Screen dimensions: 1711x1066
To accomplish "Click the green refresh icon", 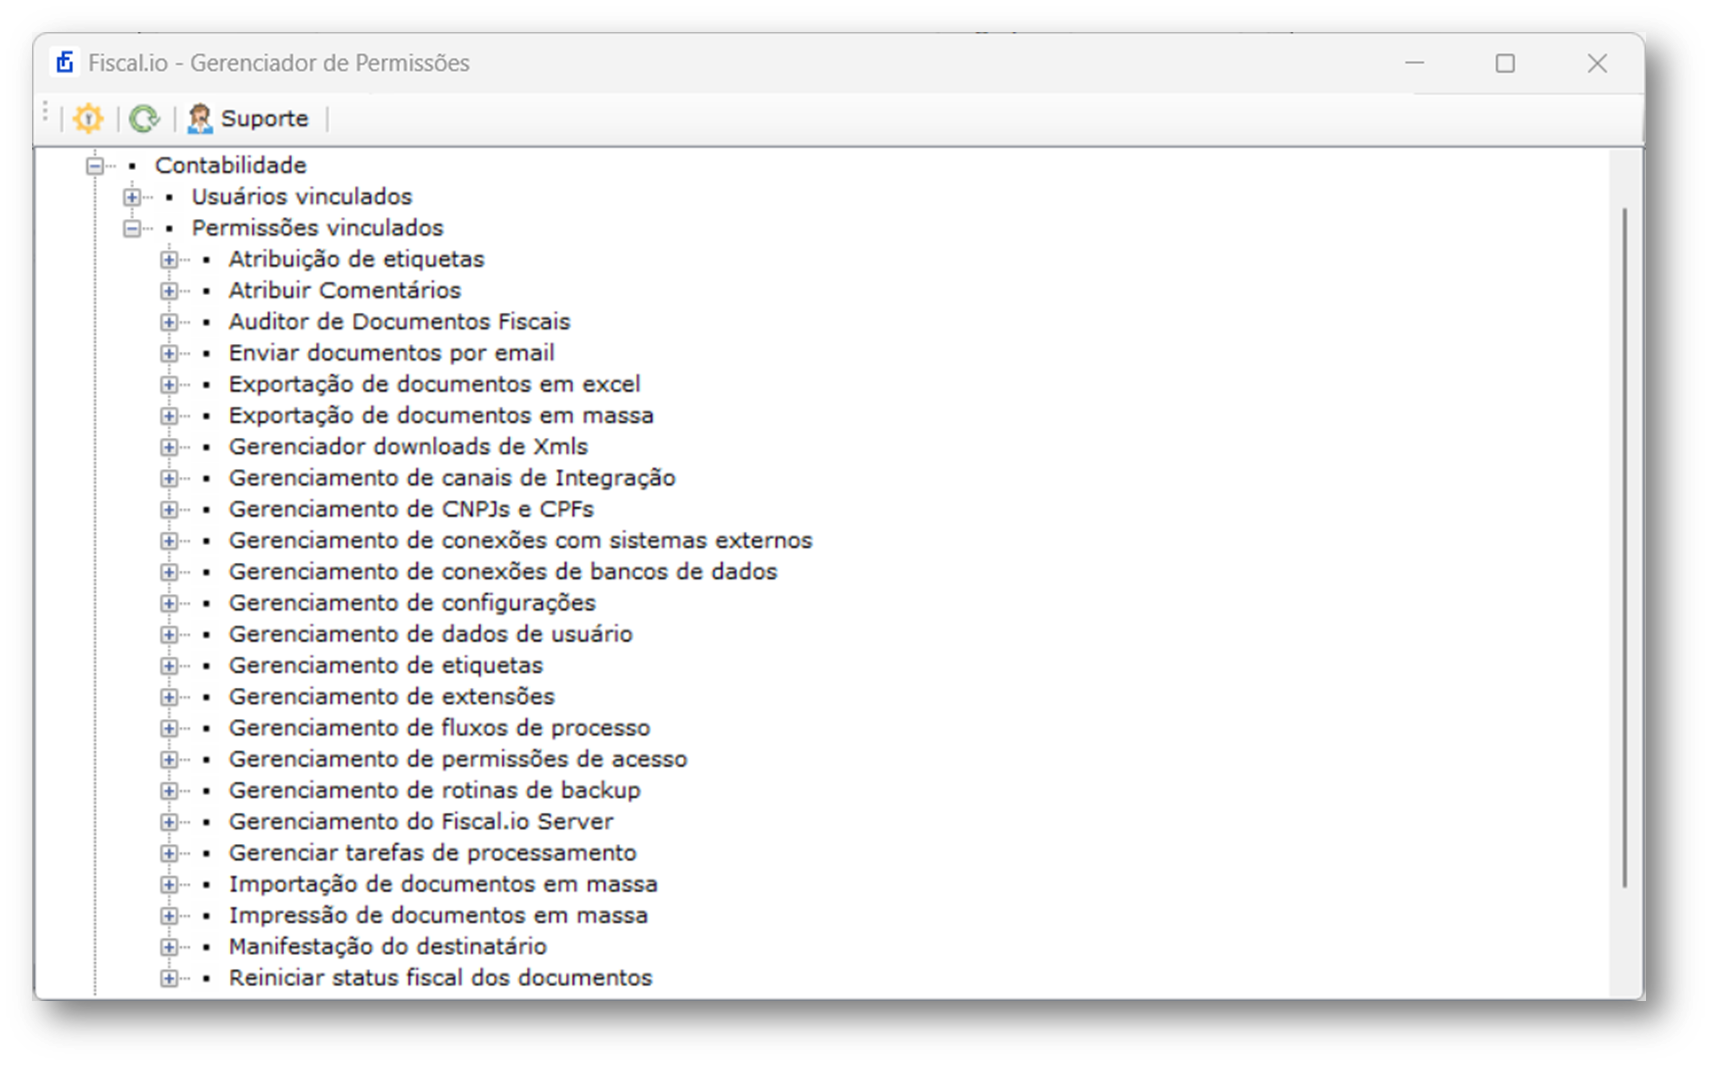I will [145, 118].
